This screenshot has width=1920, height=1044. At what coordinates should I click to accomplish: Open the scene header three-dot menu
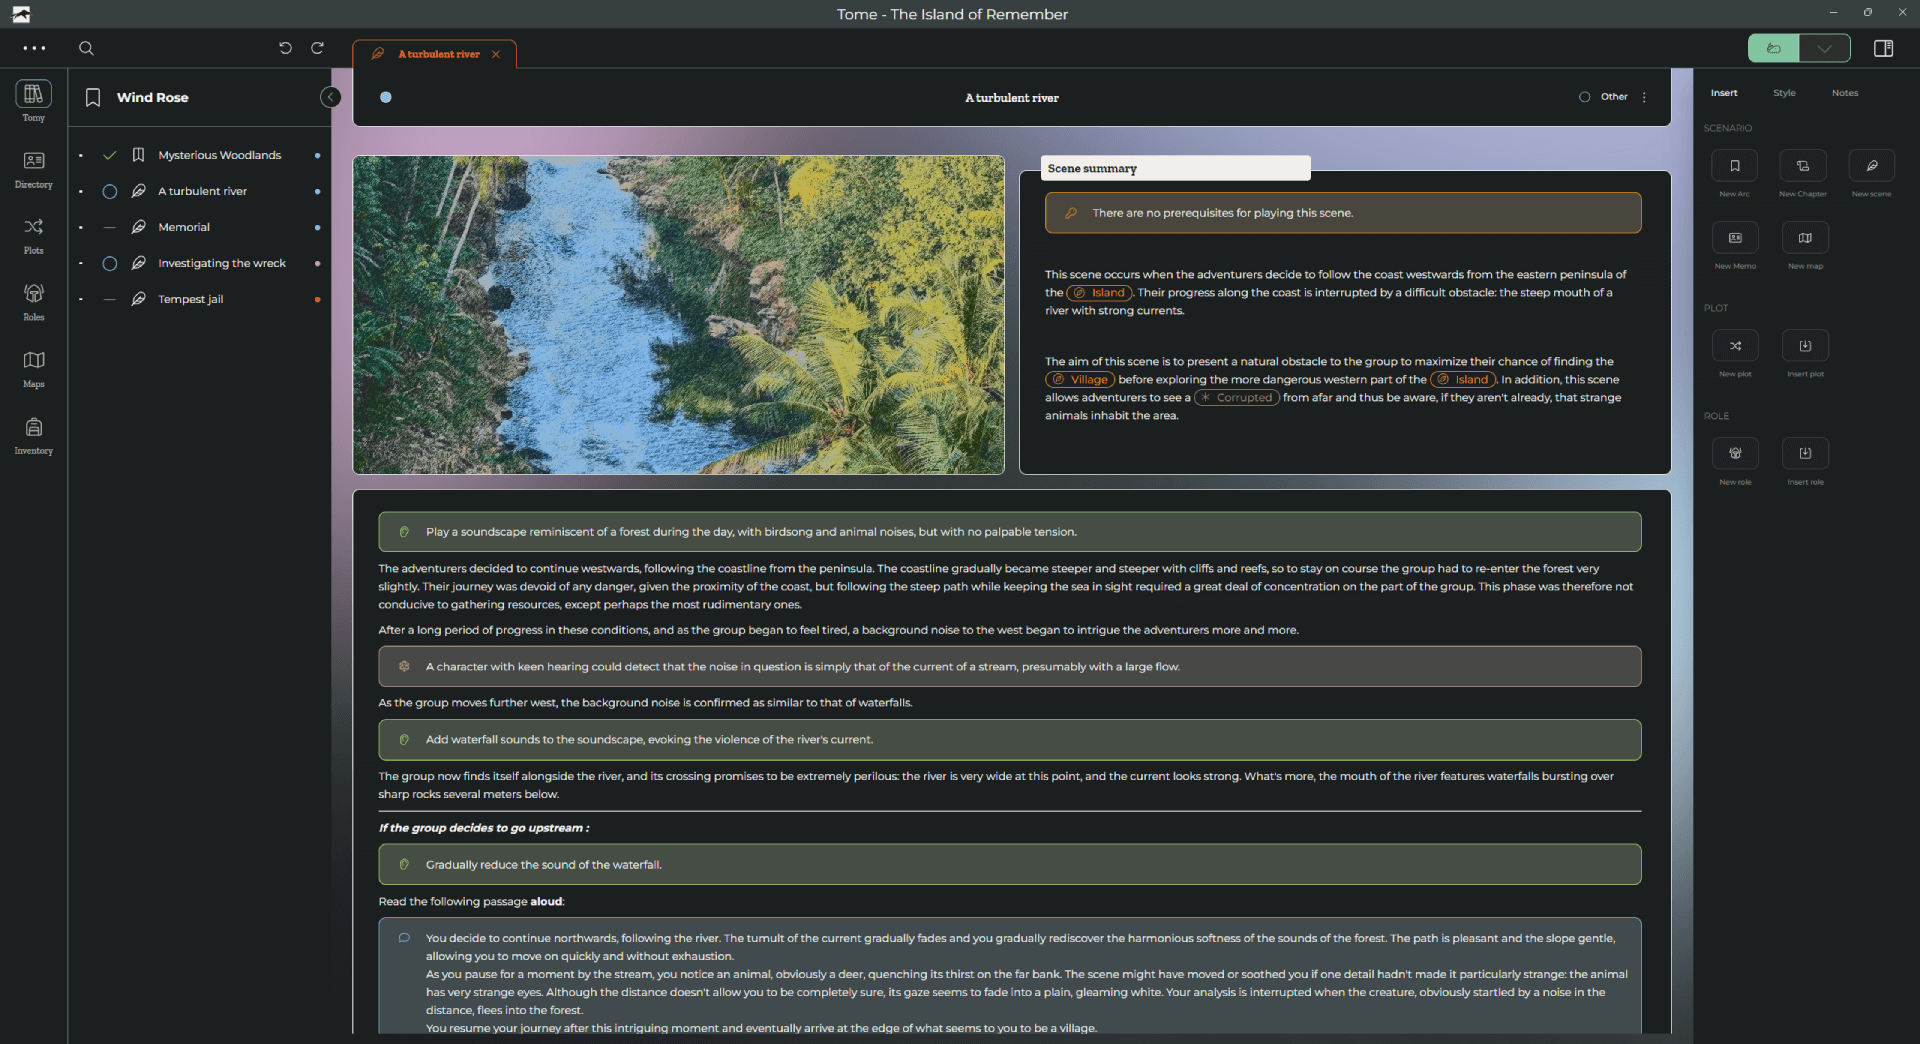pos(1644,97)
